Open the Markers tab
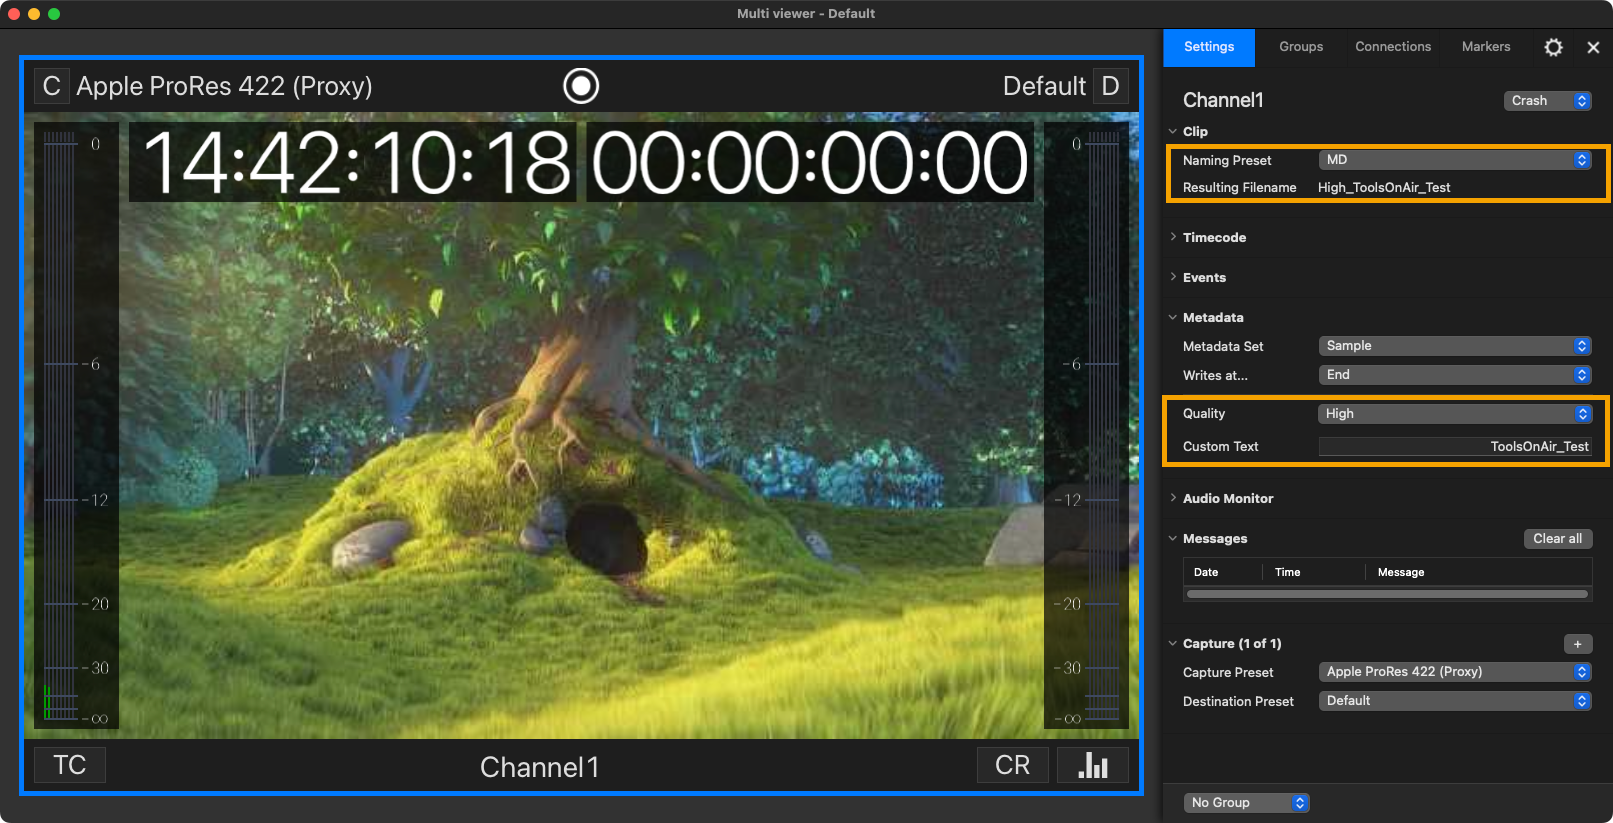 pos(1486,47)
